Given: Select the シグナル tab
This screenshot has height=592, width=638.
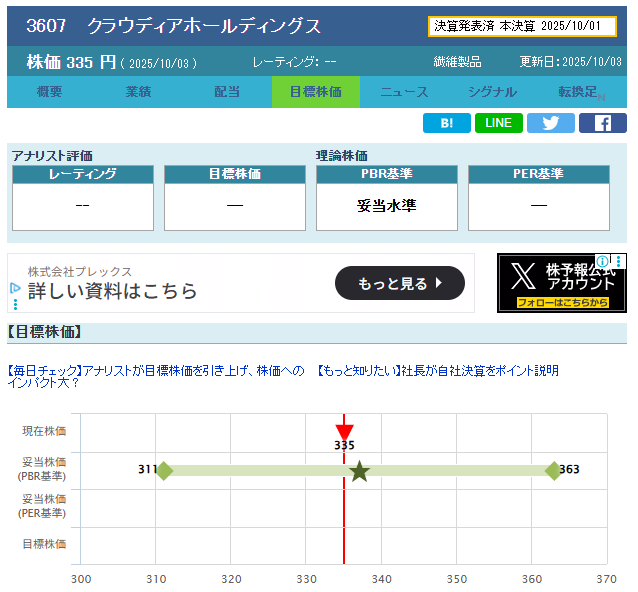Looking at the screenshot, I should (x=492, y=92).
